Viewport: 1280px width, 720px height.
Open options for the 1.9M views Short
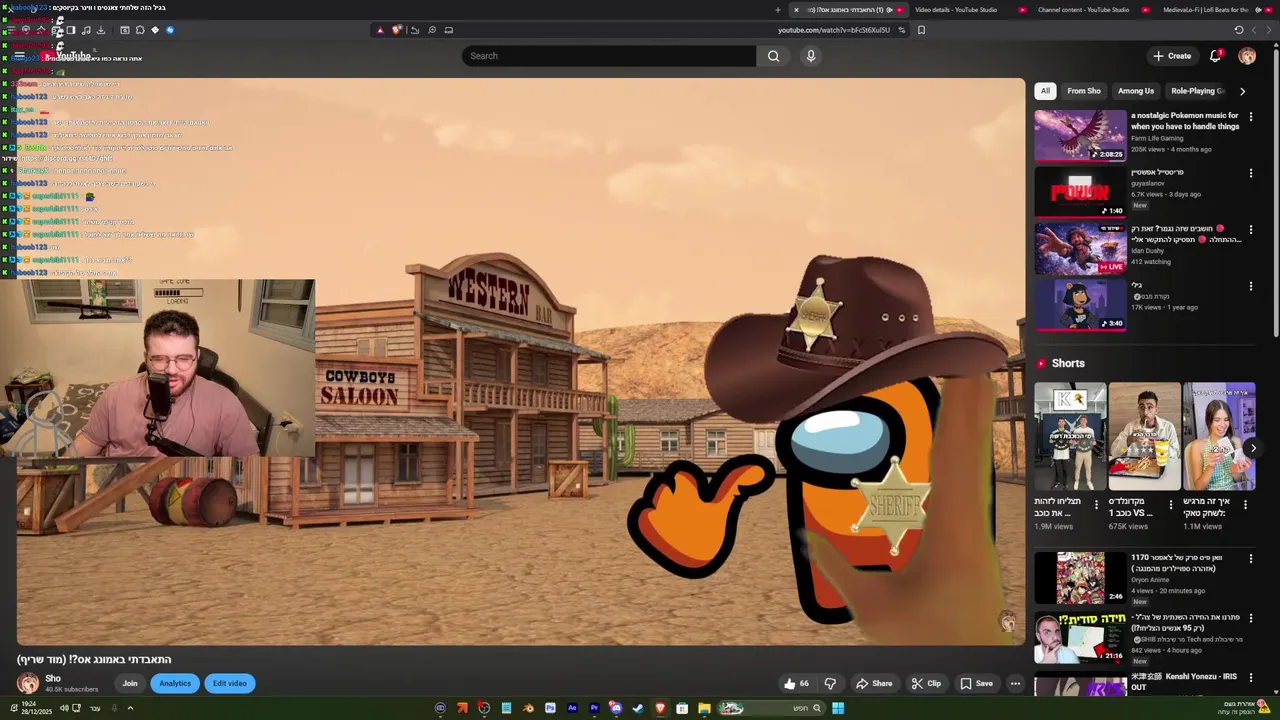[1096, 505]
